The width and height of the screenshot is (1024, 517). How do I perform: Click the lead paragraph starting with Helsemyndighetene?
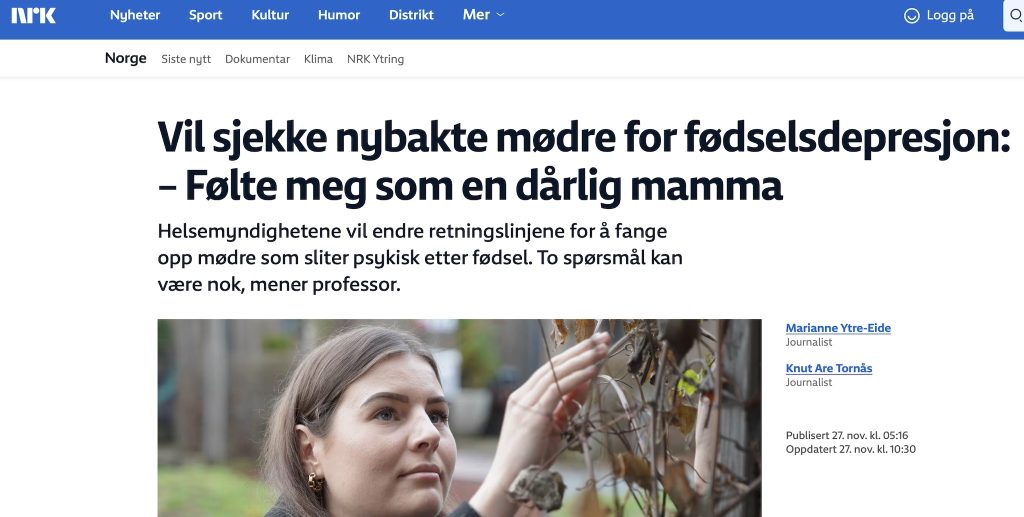[x=420, y=257]
